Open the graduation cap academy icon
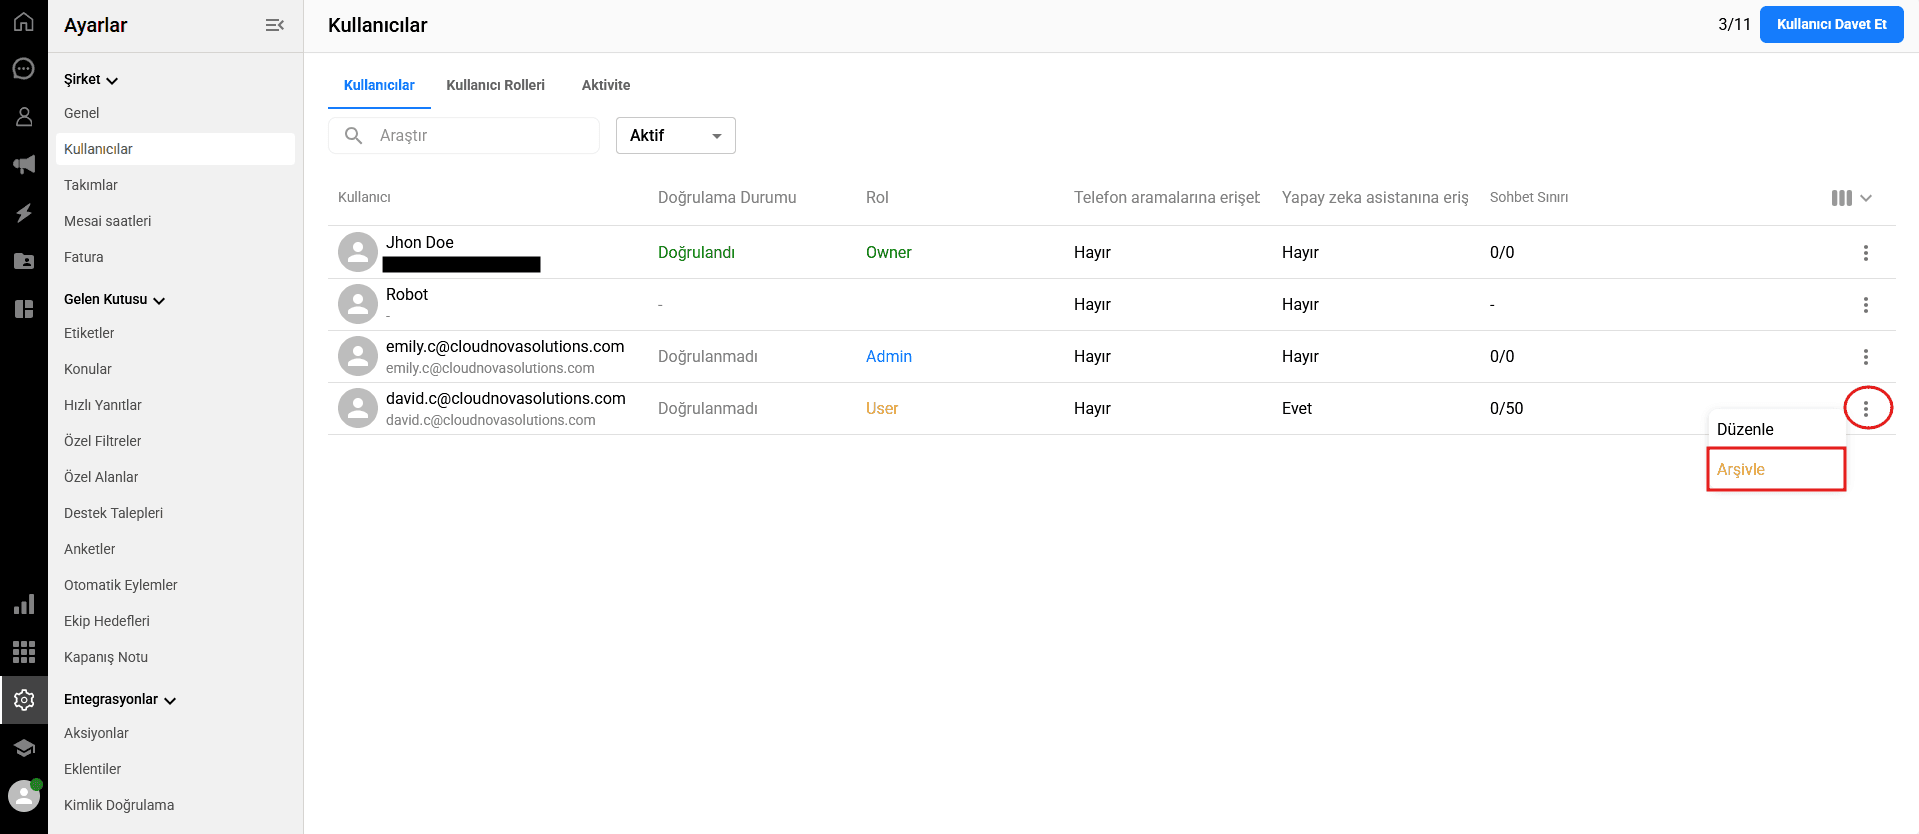The width and height of the screenshot is (1919, 834). point(24,748)
